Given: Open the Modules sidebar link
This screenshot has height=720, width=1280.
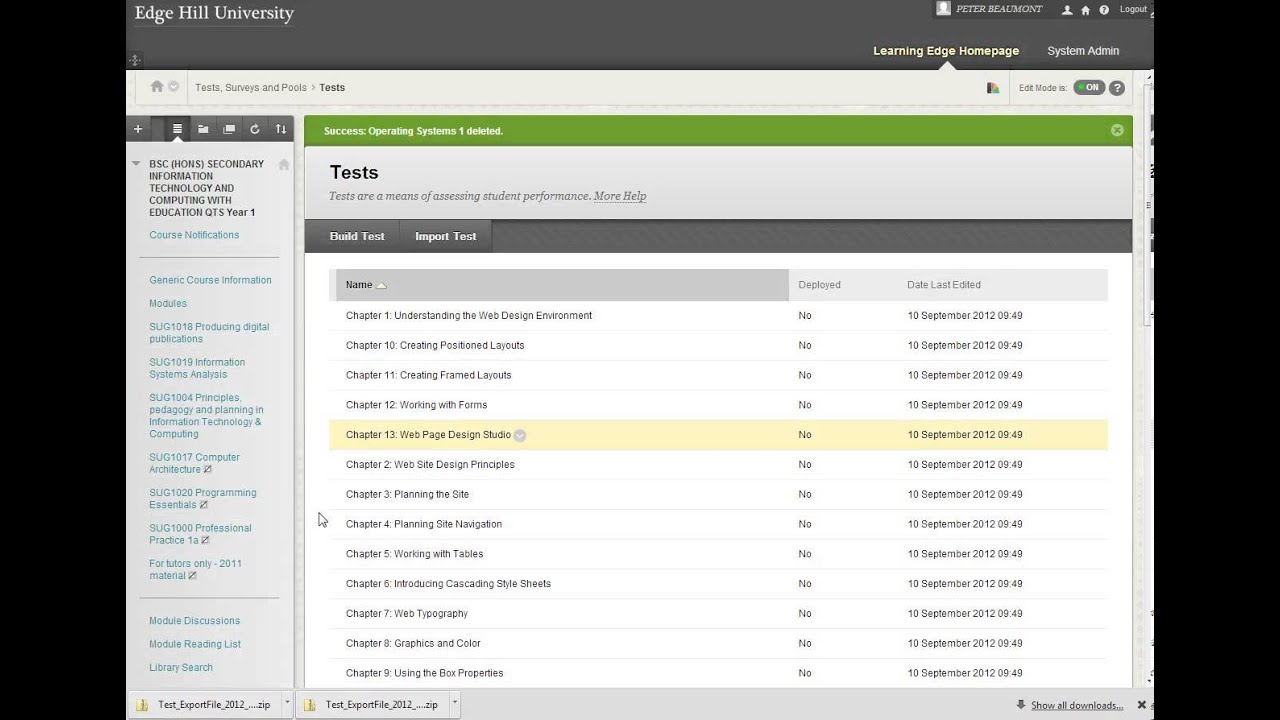Looking at the screenshot, I should 168,303.
